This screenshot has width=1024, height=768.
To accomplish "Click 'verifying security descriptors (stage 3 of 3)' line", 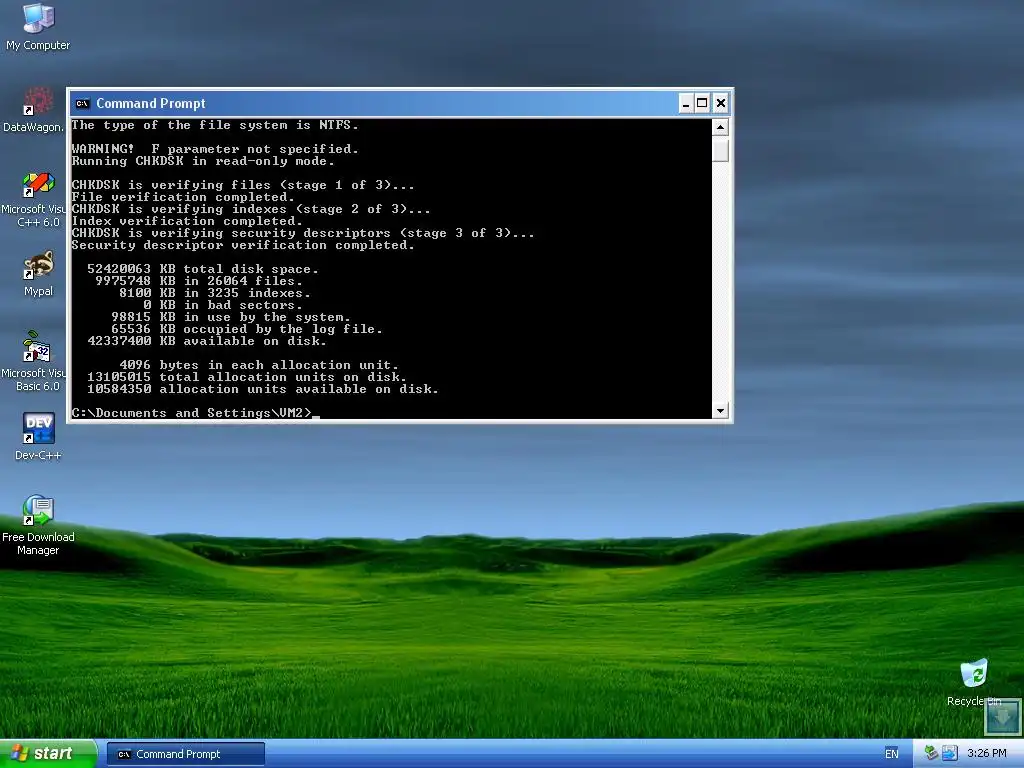I will 303,232.
